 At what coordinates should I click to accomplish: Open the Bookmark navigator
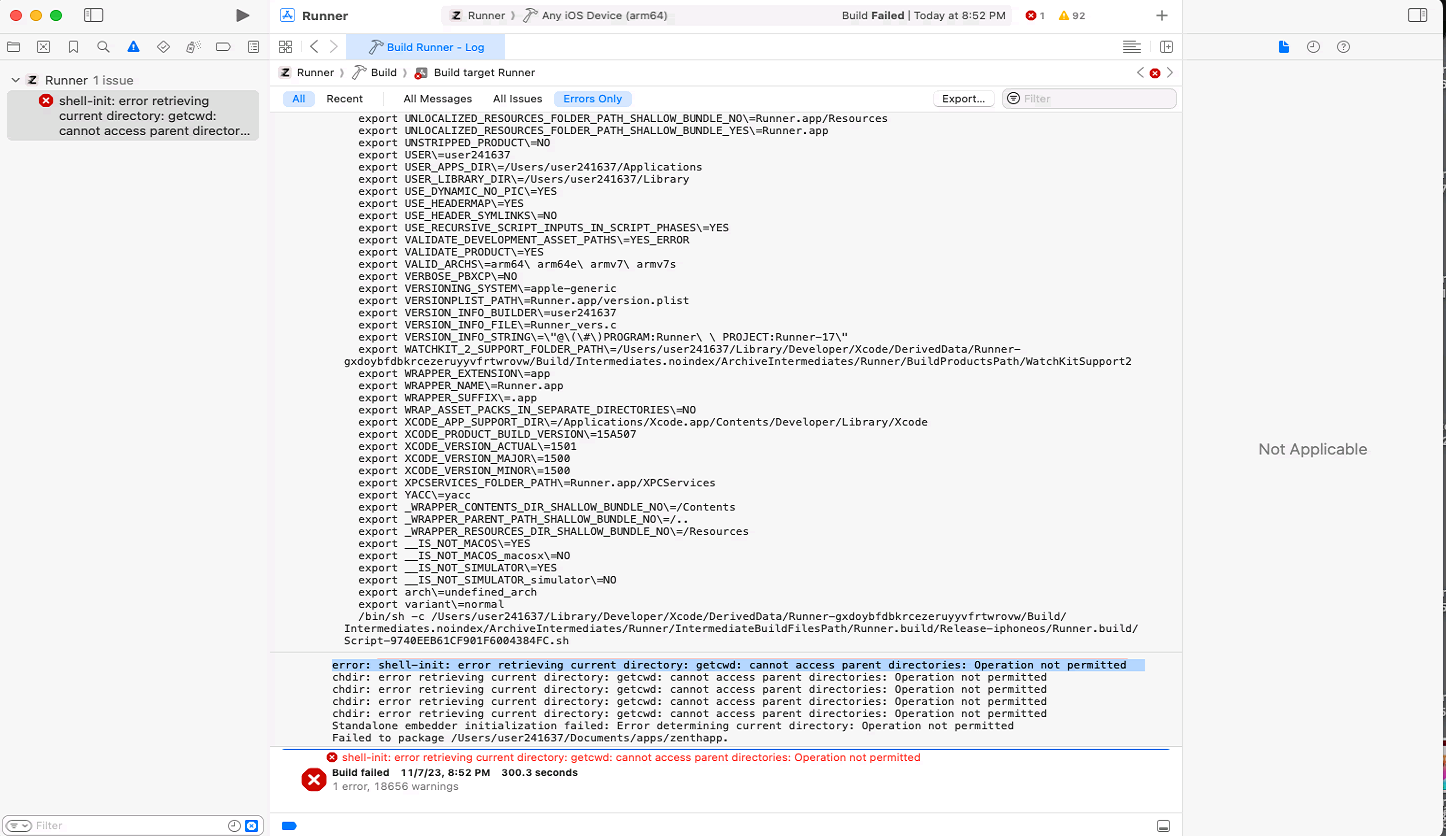click(74, 47)
